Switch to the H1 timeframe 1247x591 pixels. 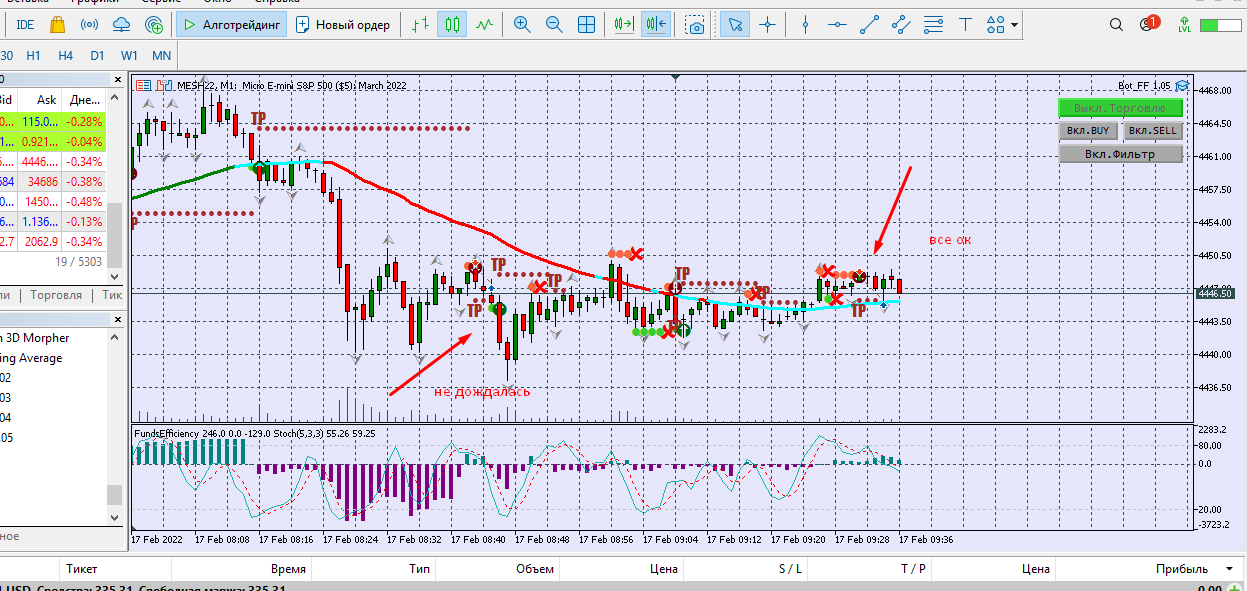point(34,55)
